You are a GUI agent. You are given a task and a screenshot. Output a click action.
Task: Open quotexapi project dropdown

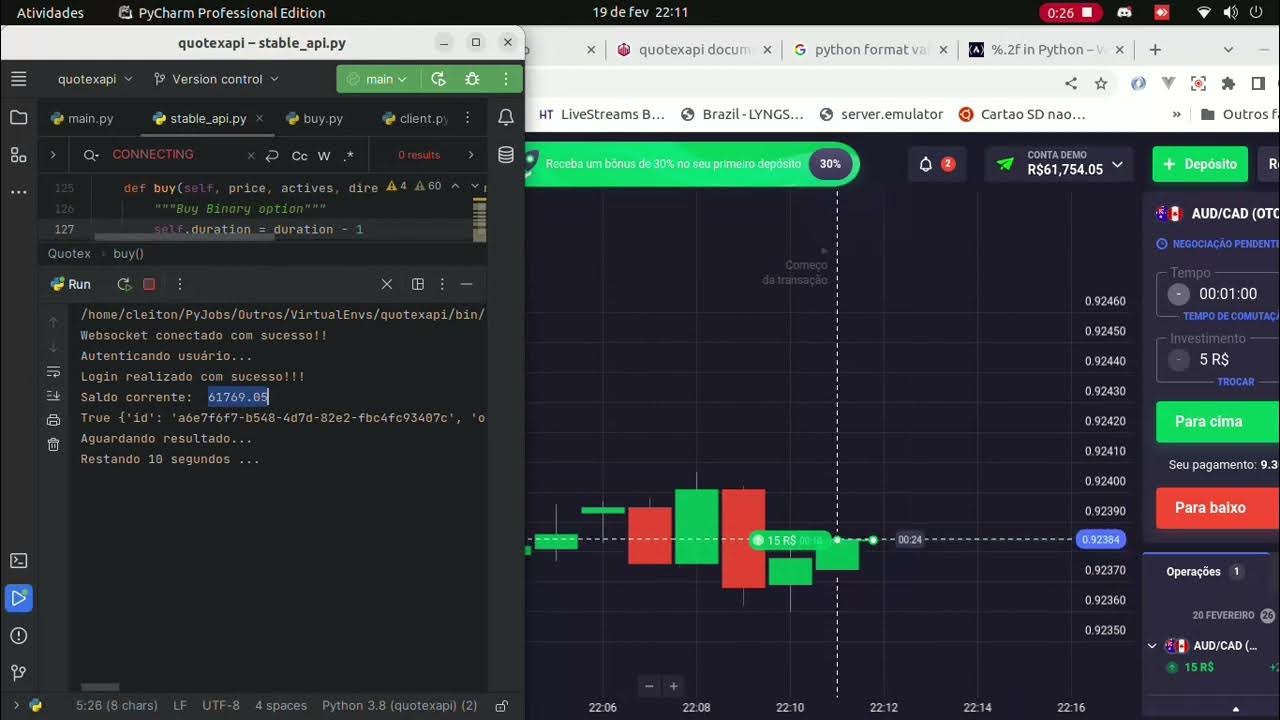coord(93,79)
